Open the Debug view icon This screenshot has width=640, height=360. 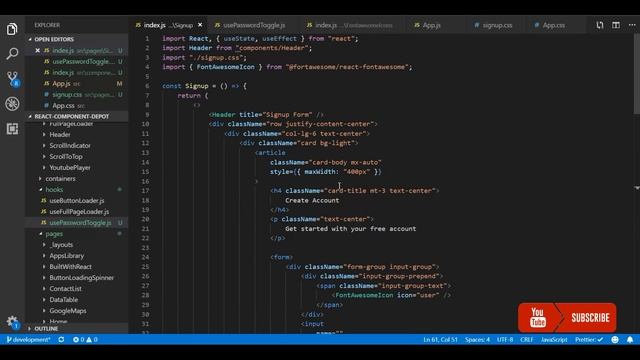tap(12, 104)
